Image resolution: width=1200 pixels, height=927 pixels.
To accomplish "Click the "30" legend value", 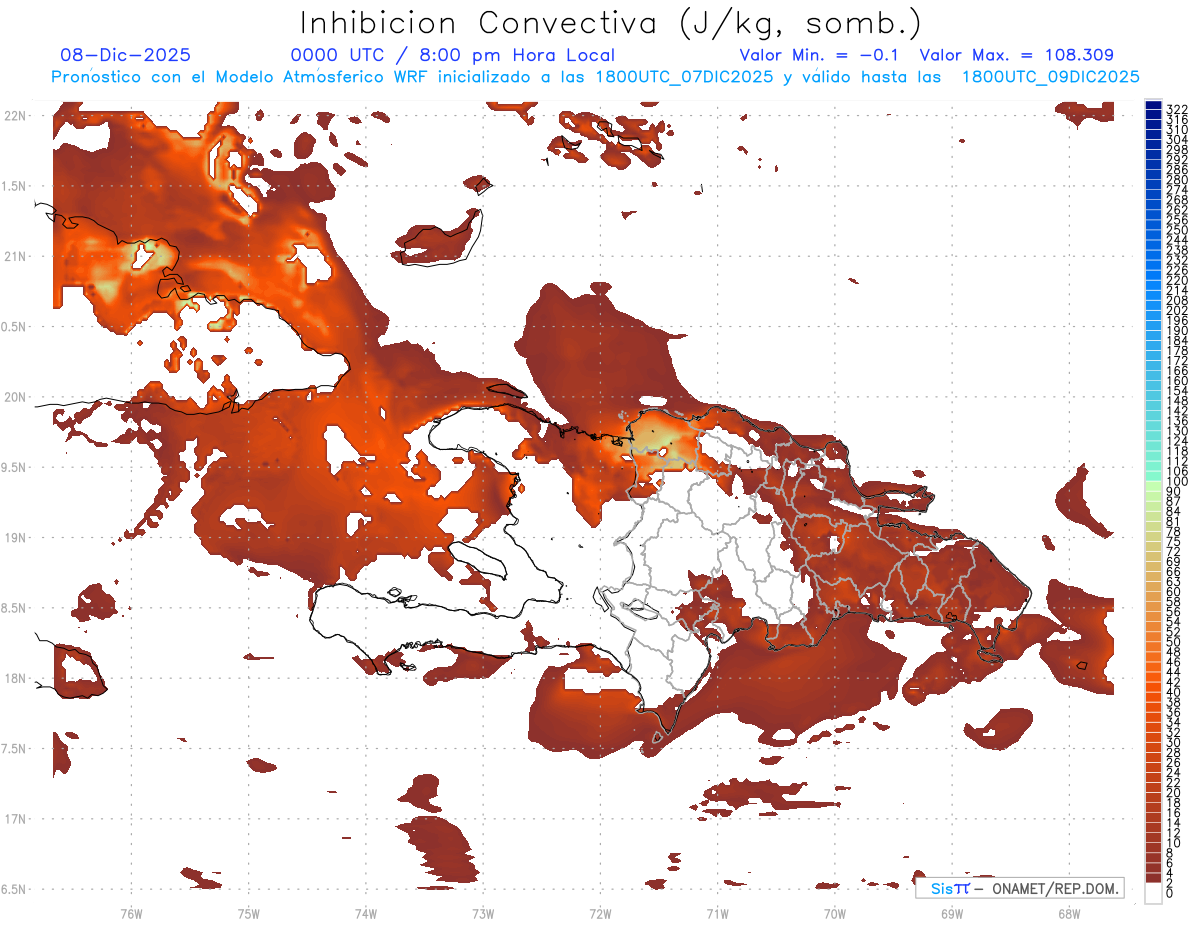I will click(x=1174, y=742).
